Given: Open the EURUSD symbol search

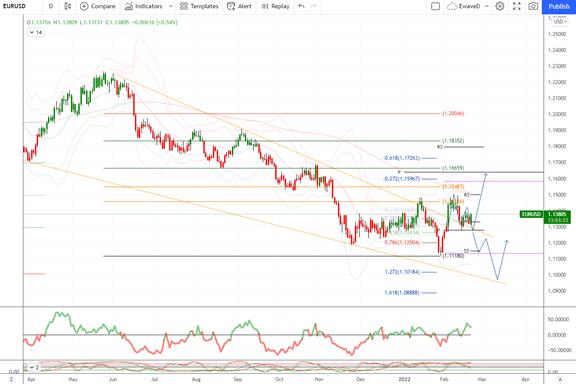Looking at the screenshot, I should 14,6.
